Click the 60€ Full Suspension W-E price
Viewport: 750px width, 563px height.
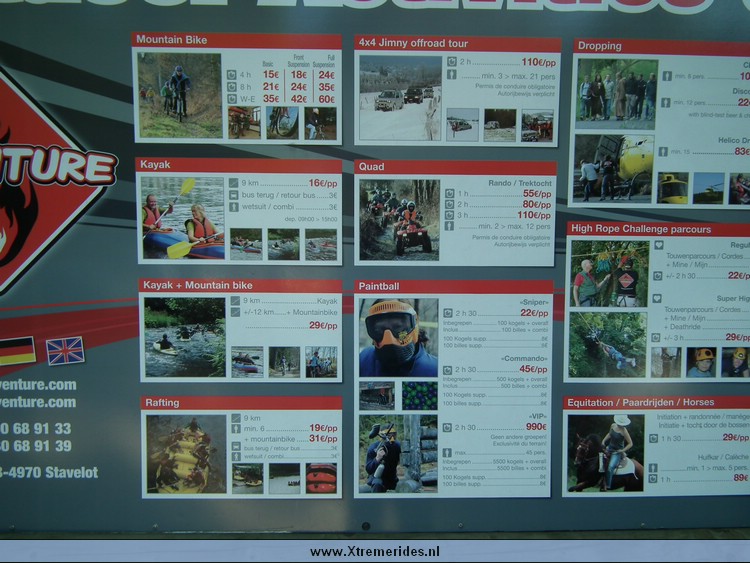coord(327,99)
